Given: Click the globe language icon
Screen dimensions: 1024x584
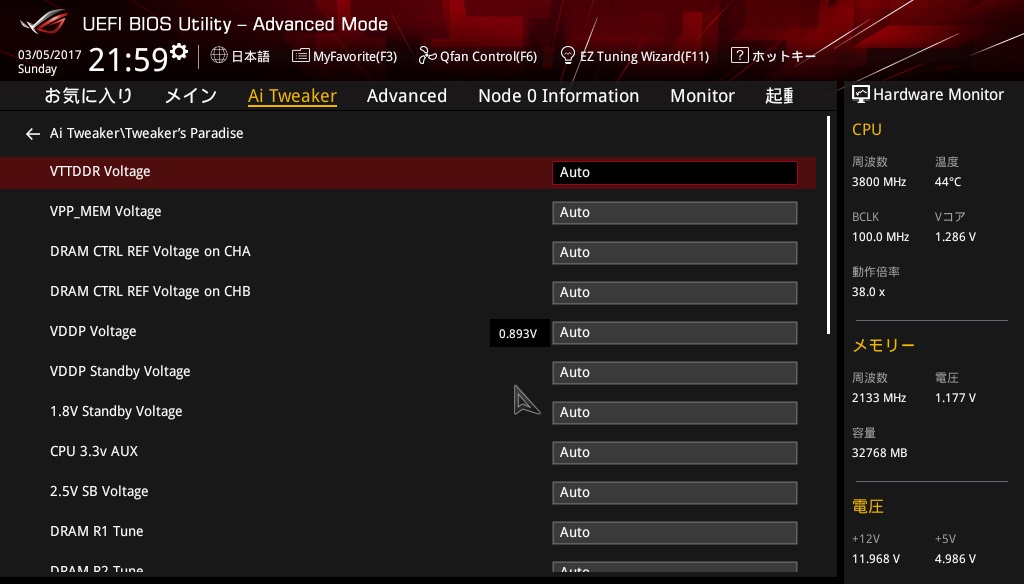Looking at the screenshot, I should pos(219,56).
